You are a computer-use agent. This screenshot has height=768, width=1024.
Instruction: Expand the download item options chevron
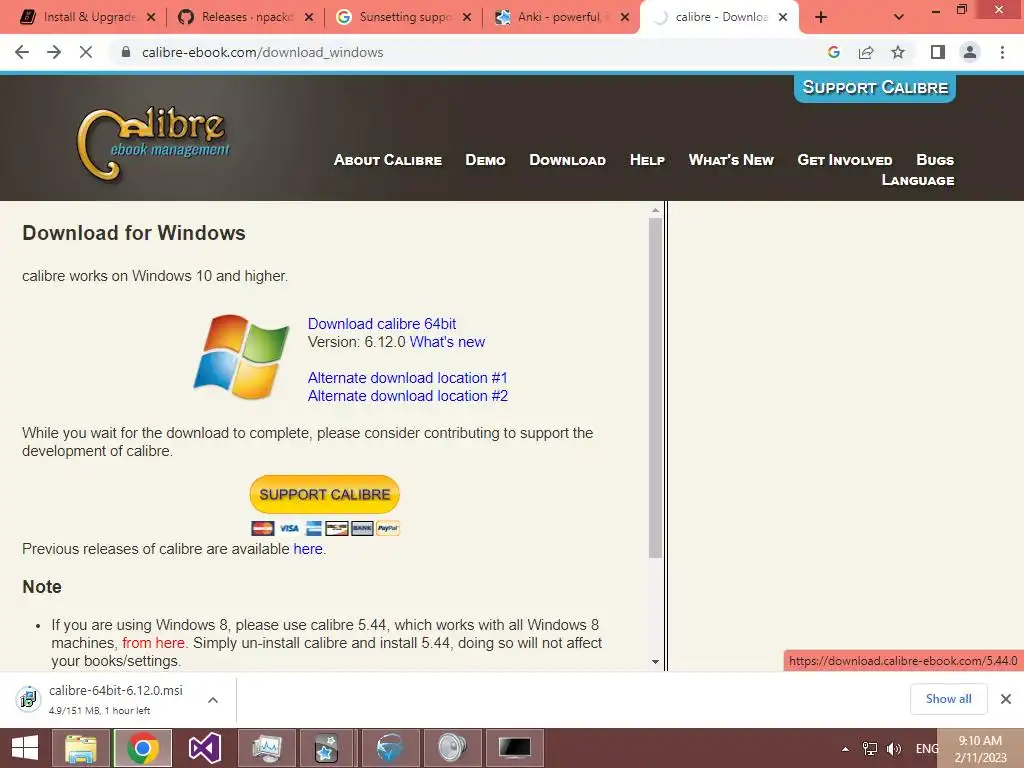(x=213, y=700)
